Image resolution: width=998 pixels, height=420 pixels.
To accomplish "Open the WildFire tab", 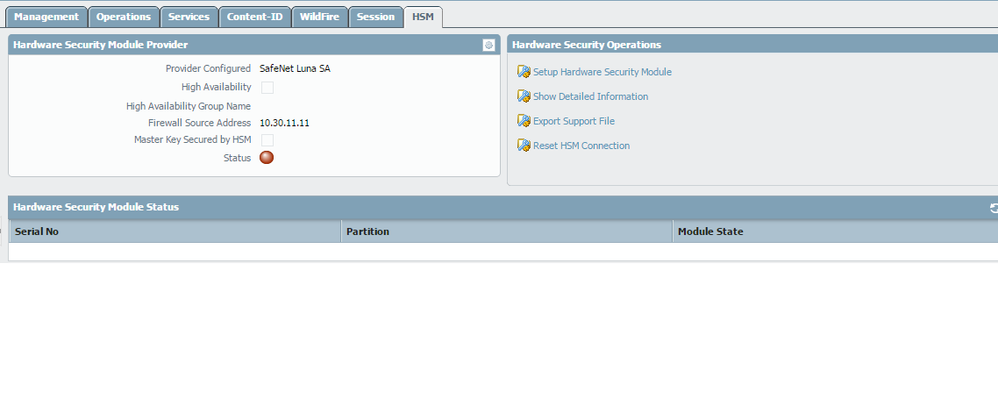I will 320,17.
